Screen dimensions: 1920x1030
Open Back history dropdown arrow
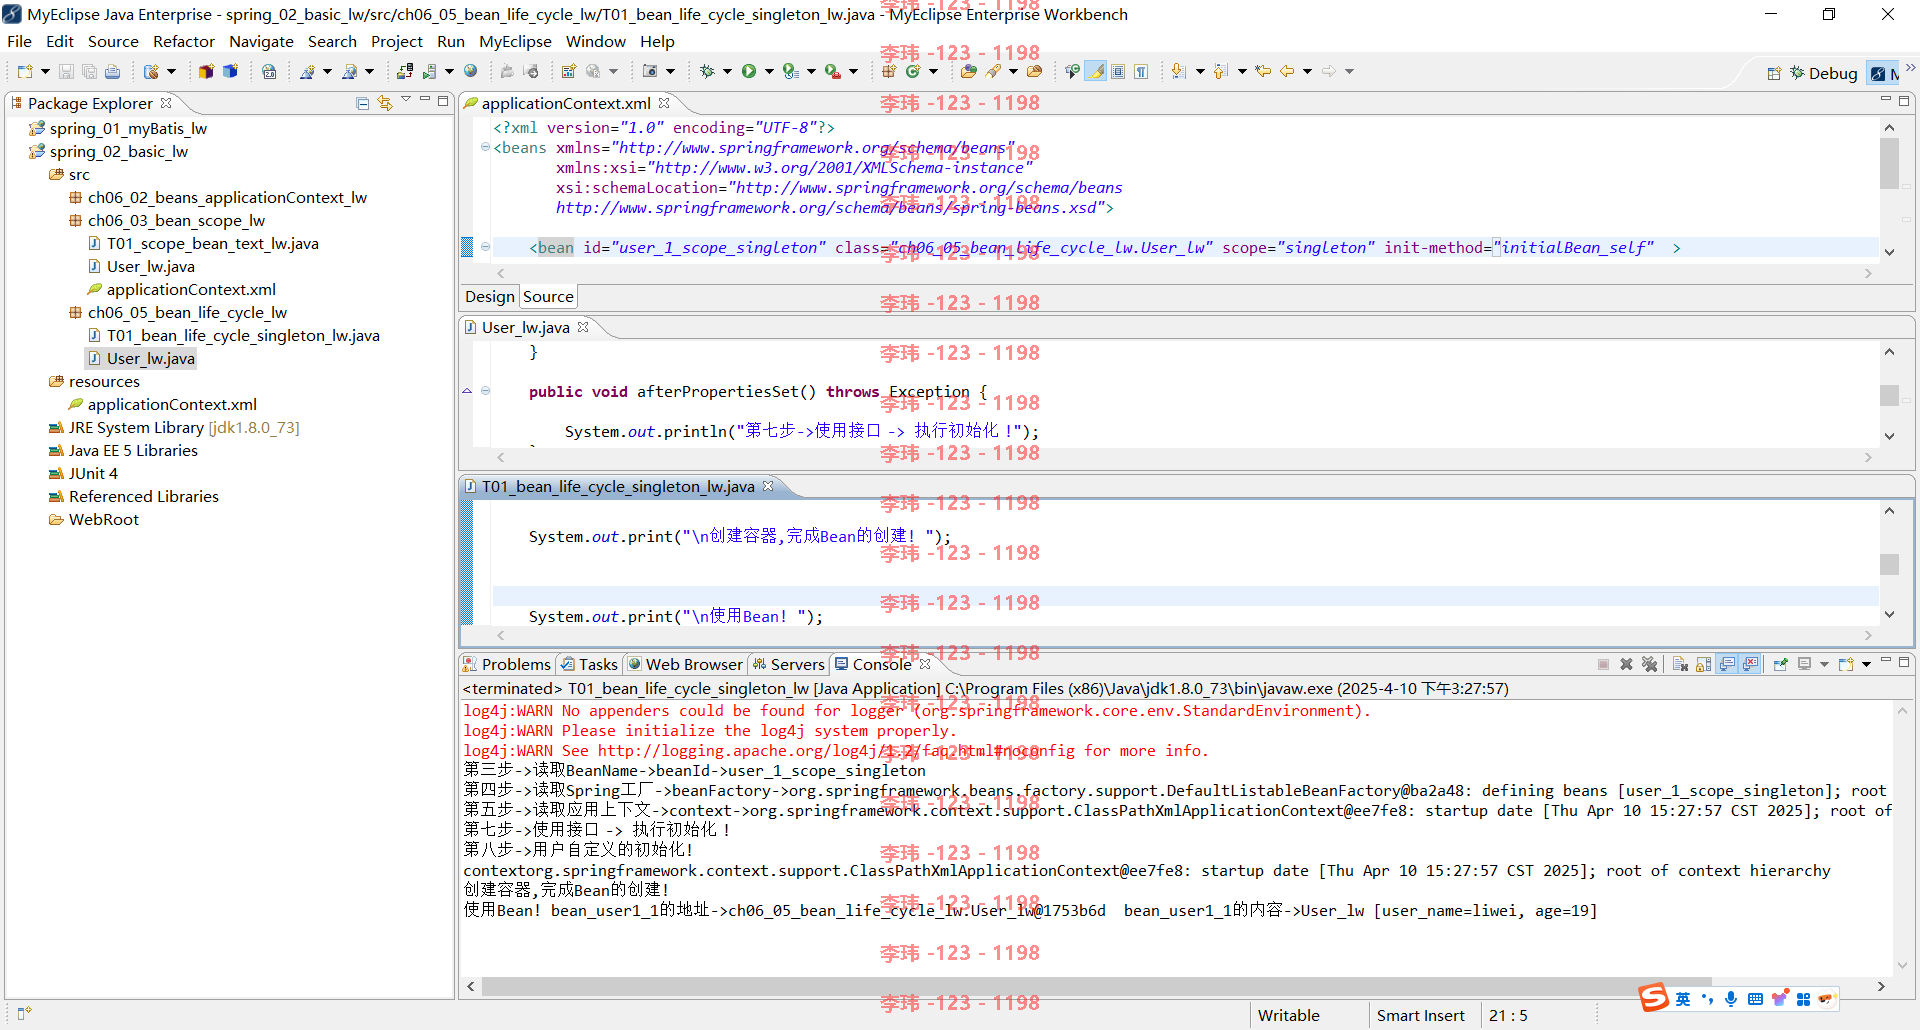point(1307,71)
